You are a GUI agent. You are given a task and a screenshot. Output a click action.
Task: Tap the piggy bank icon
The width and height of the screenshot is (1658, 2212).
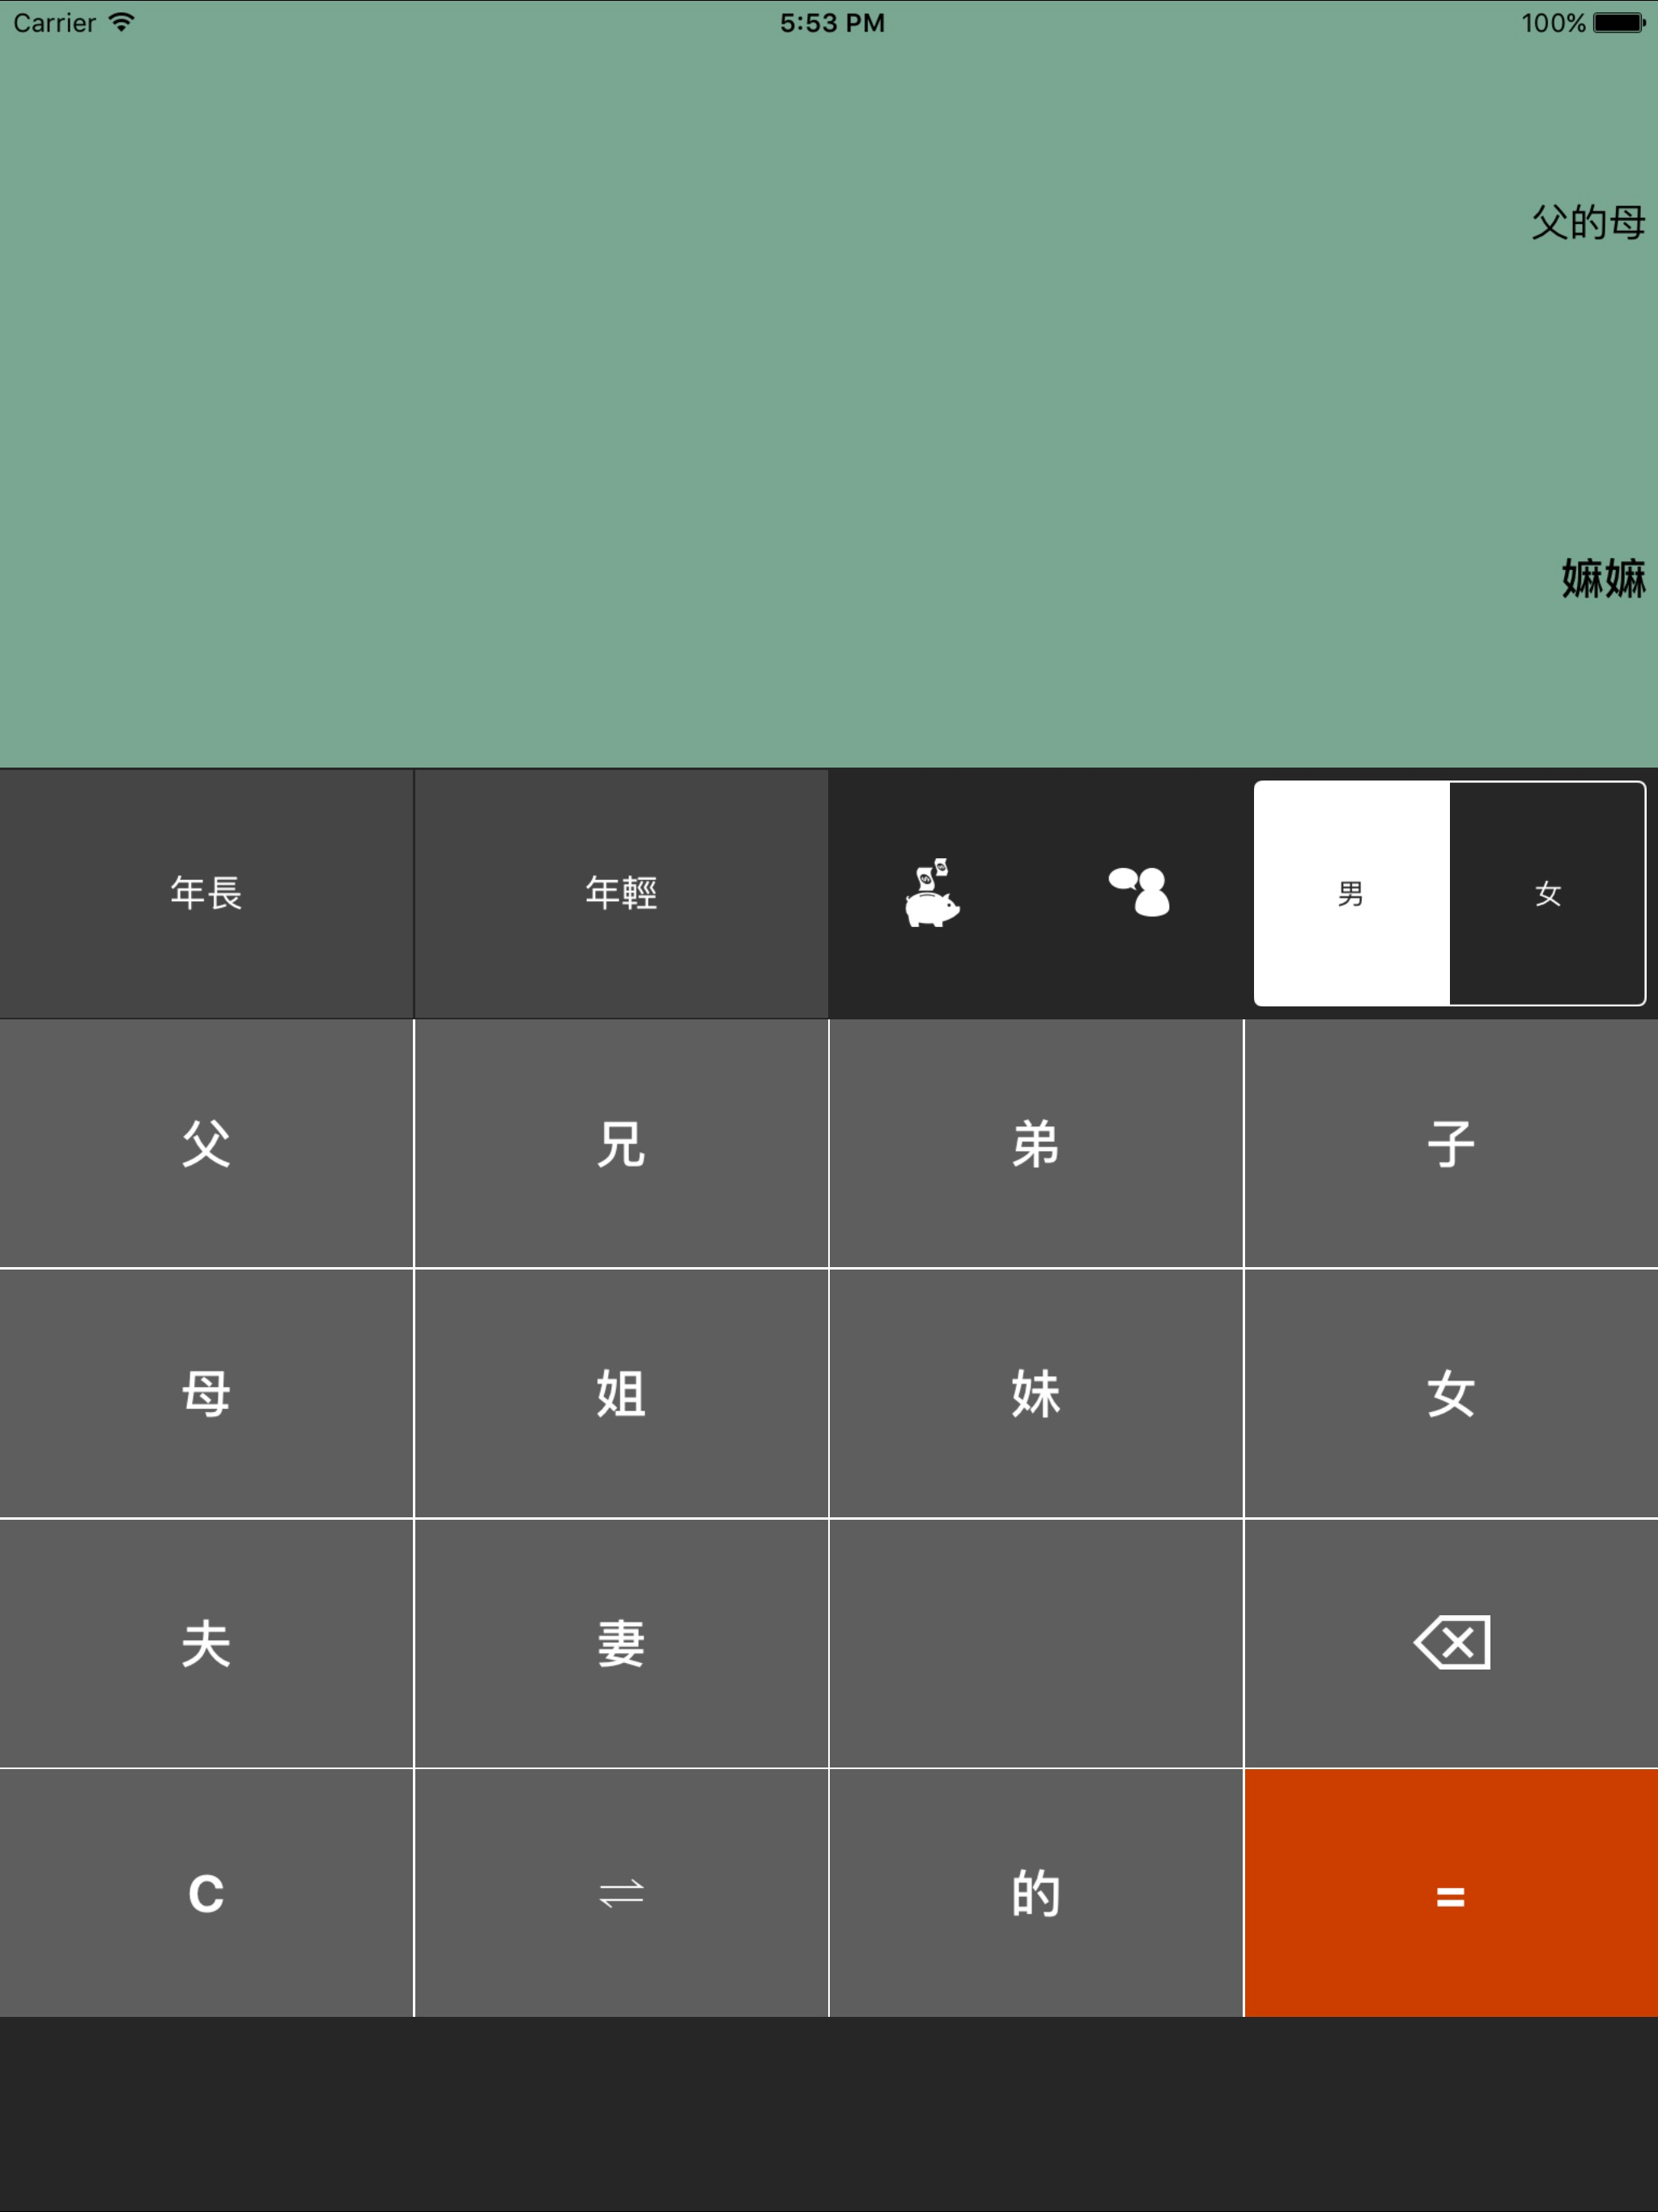[932, 893]
